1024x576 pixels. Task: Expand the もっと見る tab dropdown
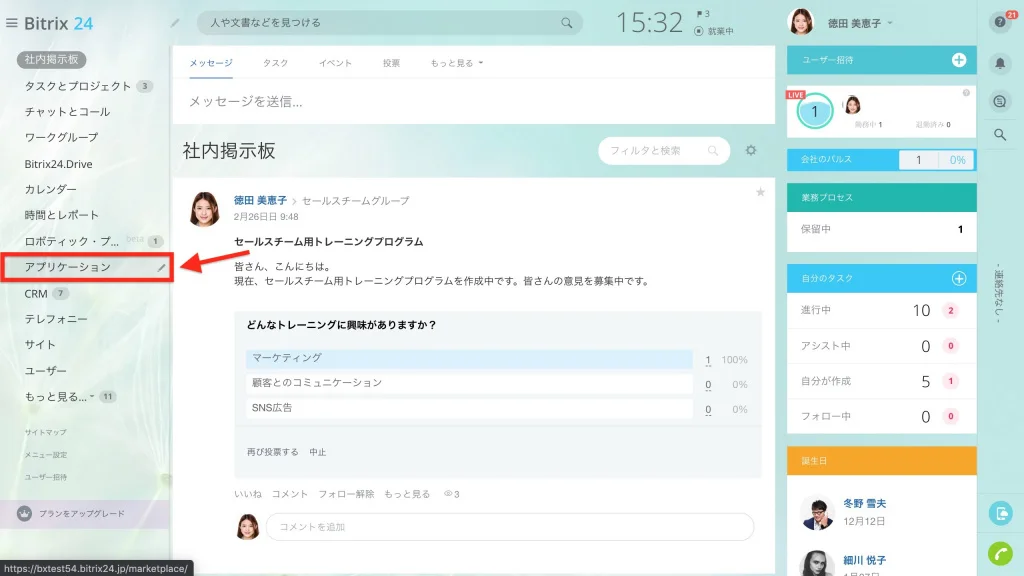coord(456,63)
